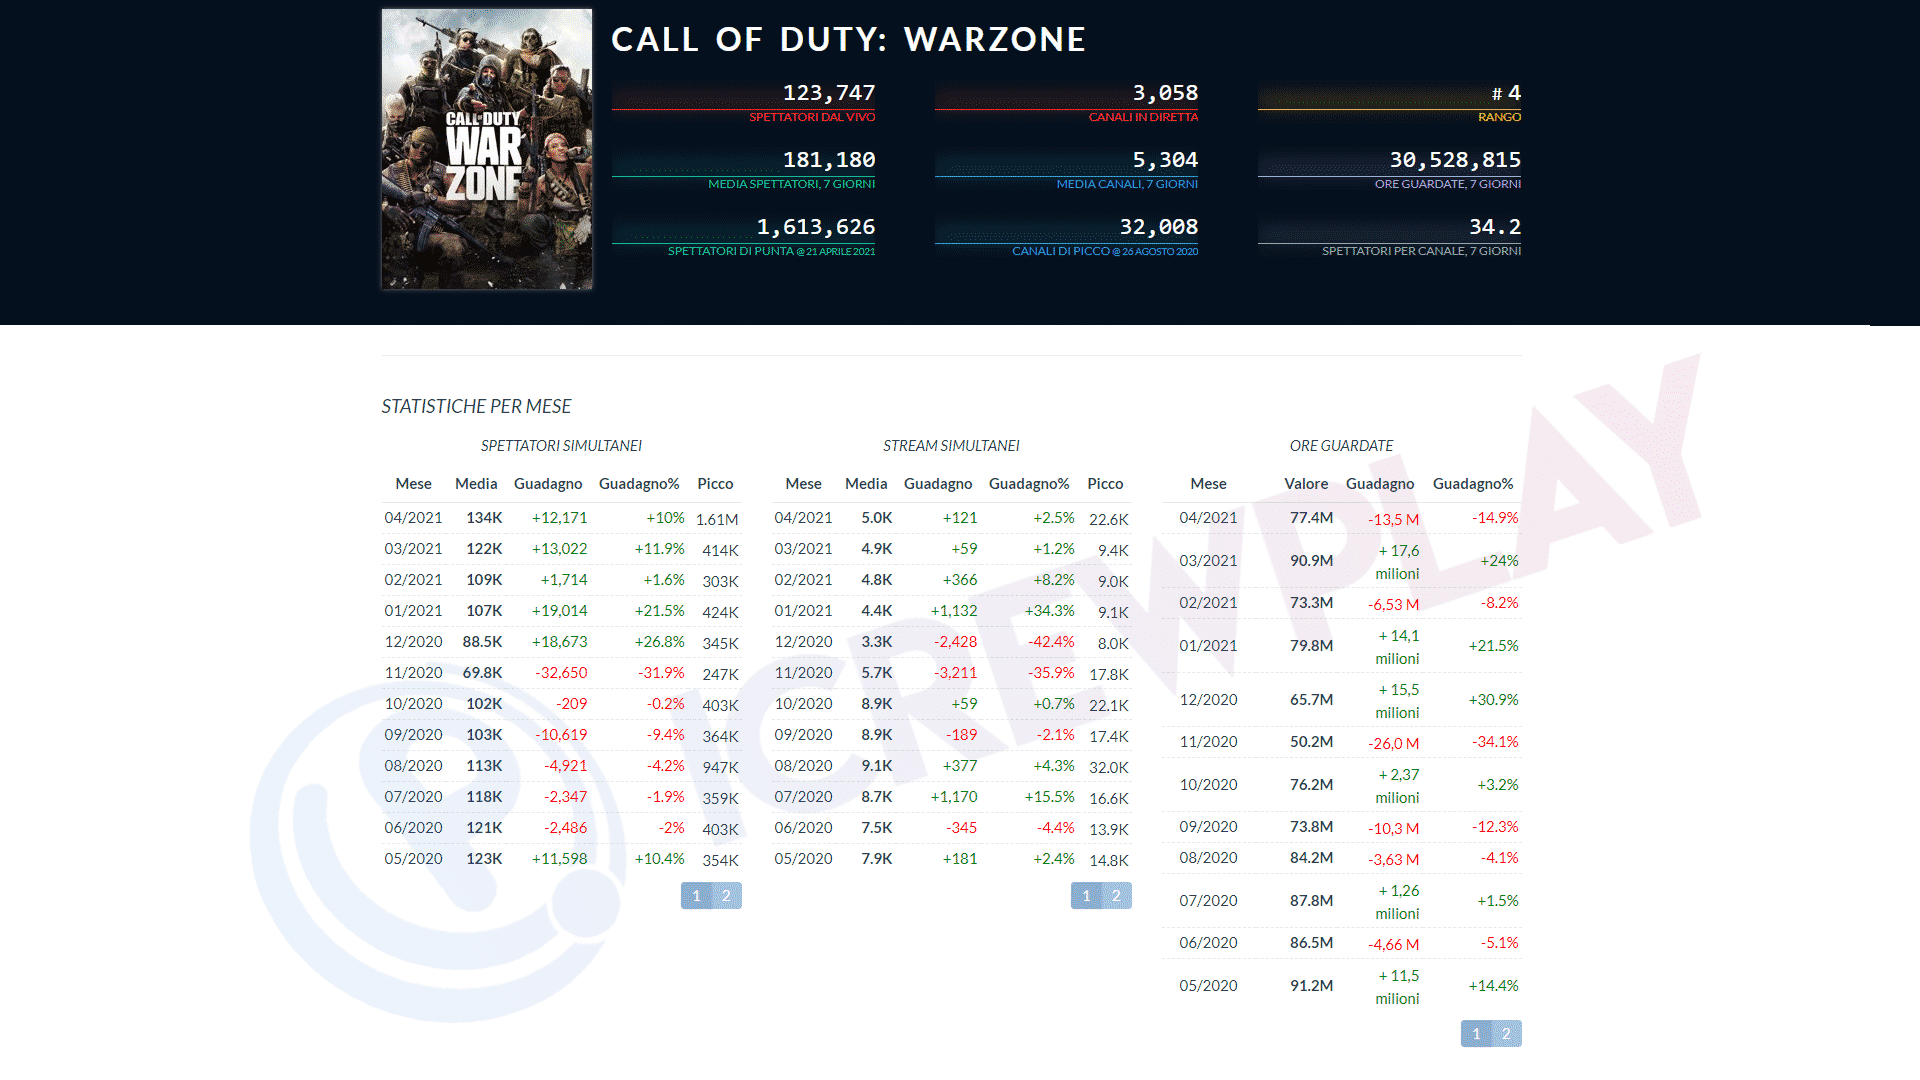Click 90.9M value in 03/2021 hours row
The width and height of the screenshot is (1920, 1080).
point(1311,561)
